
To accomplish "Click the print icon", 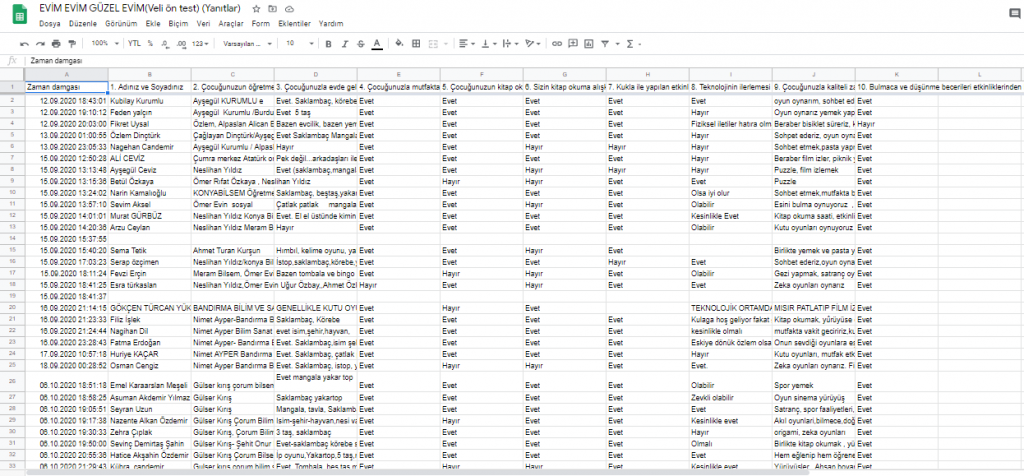I will coord(56,44).
